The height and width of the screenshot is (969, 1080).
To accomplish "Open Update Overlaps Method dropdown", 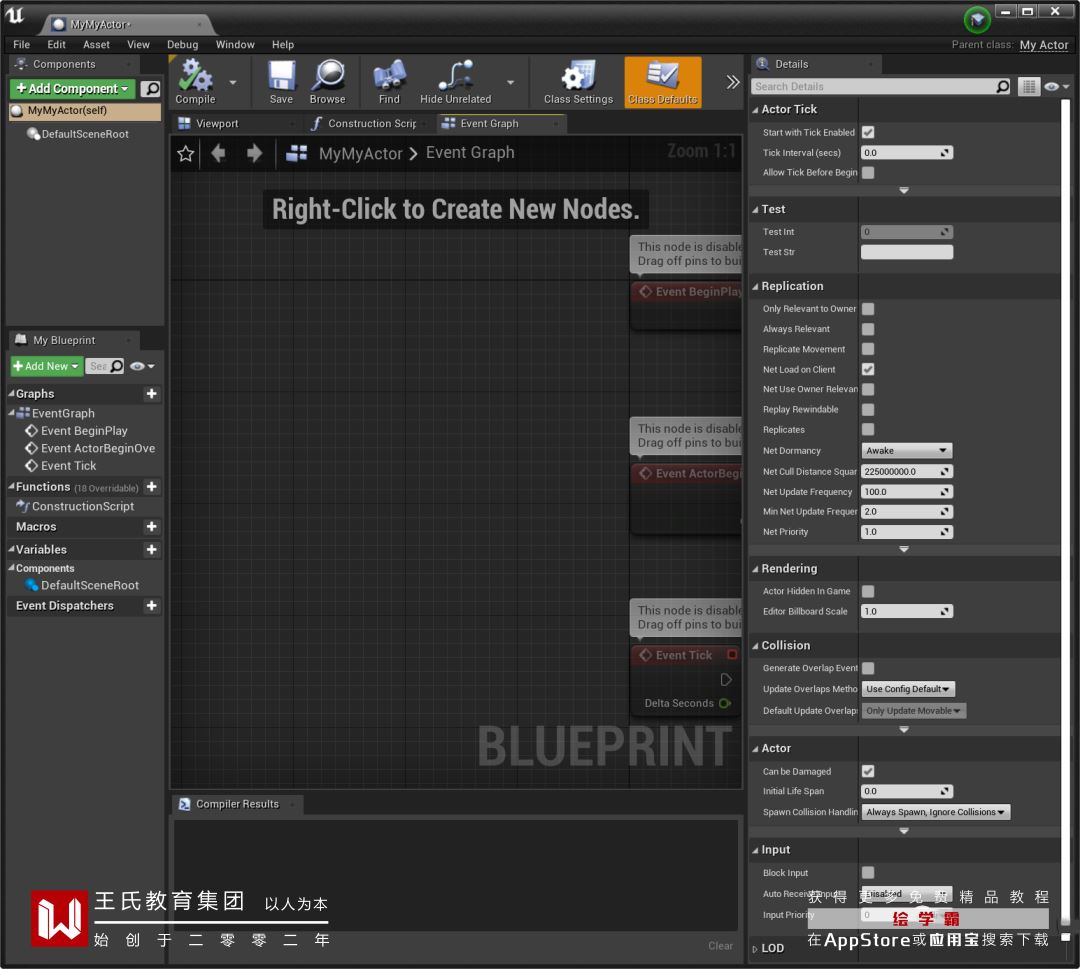I will pos(908,689).
